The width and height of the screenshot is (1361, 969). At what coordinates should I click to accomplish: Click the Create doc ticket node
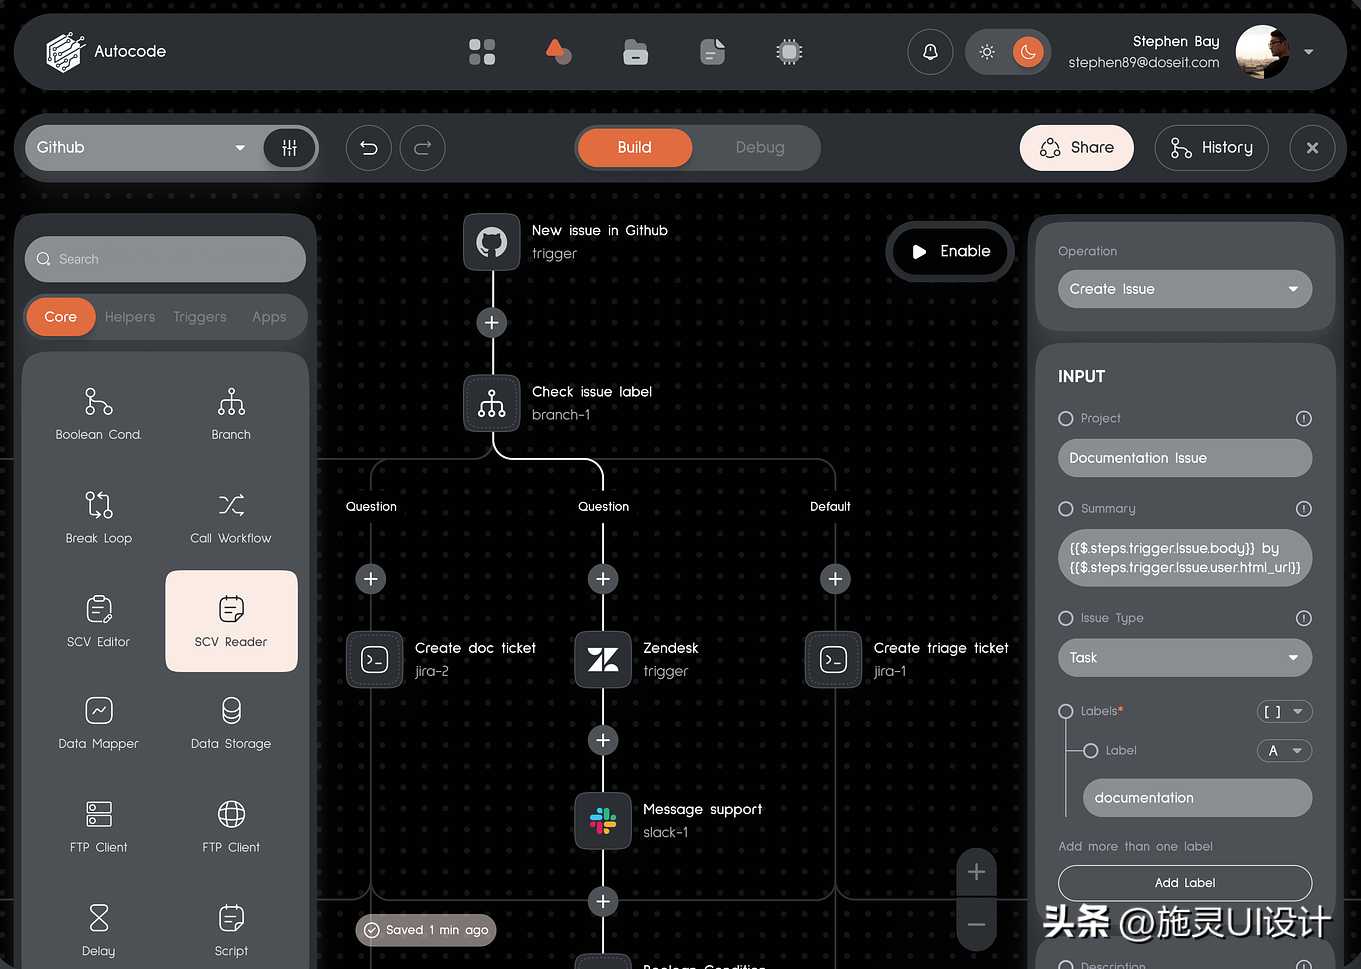374,660
